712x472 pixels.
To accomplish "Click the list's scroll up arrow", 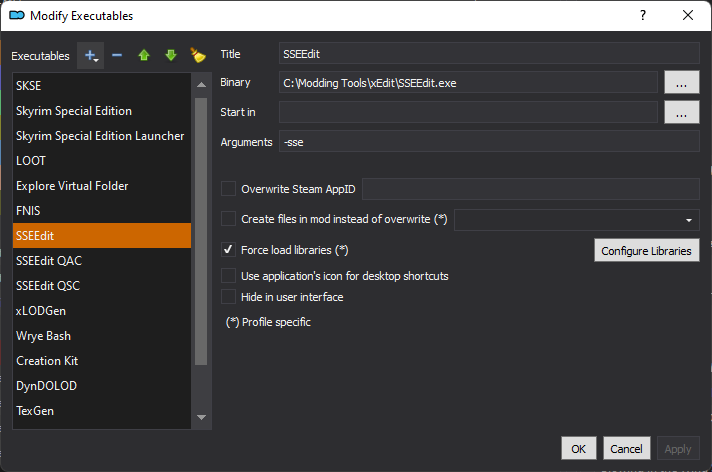I will (202, 84).
